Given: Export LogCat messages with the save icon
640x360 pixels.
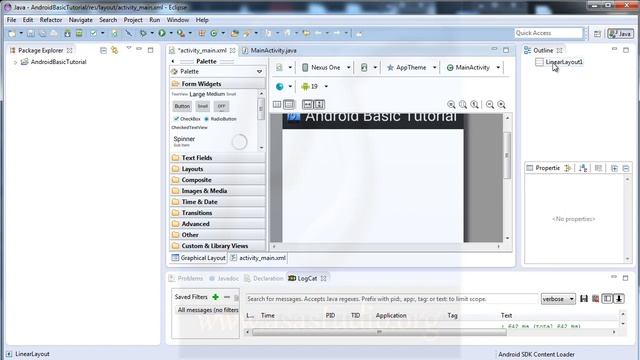Looking at the screenshot, I should pos(584,299).
